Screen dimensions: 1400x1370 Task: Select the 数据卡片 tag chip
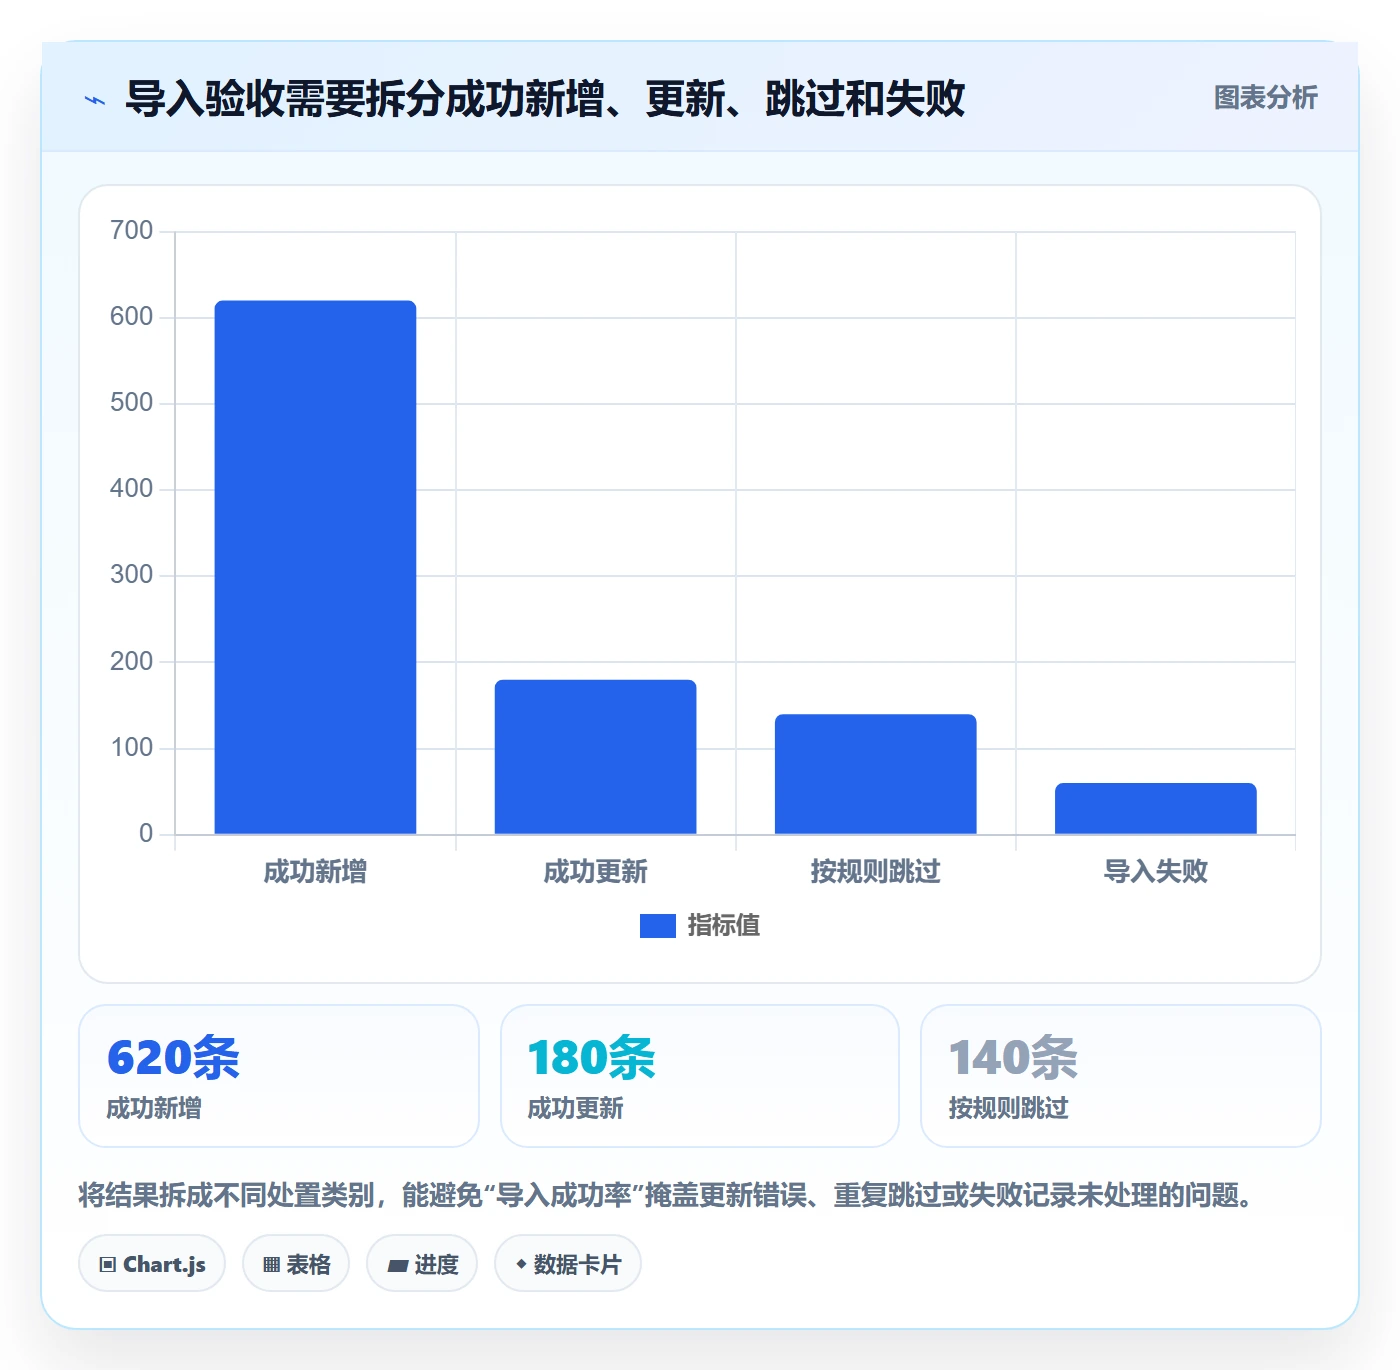(568, 1264)
